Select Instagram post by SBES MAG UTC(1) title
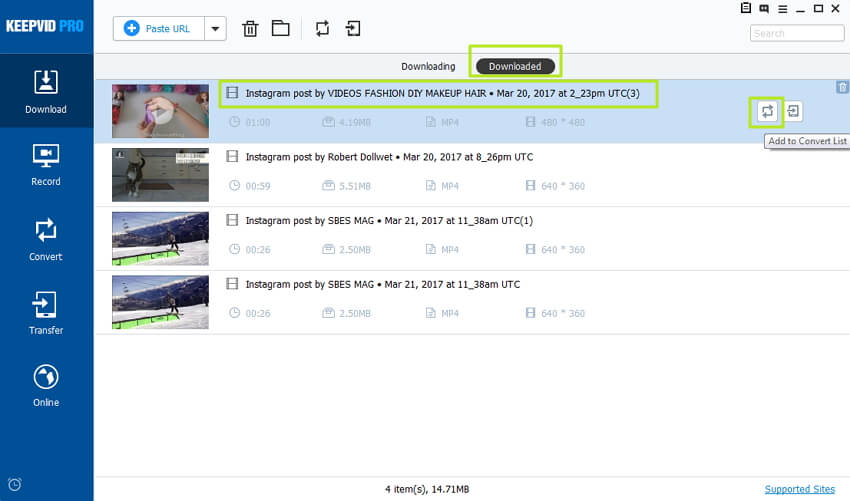The width and height of the screenshot is (850, 501). pos(389,221)
